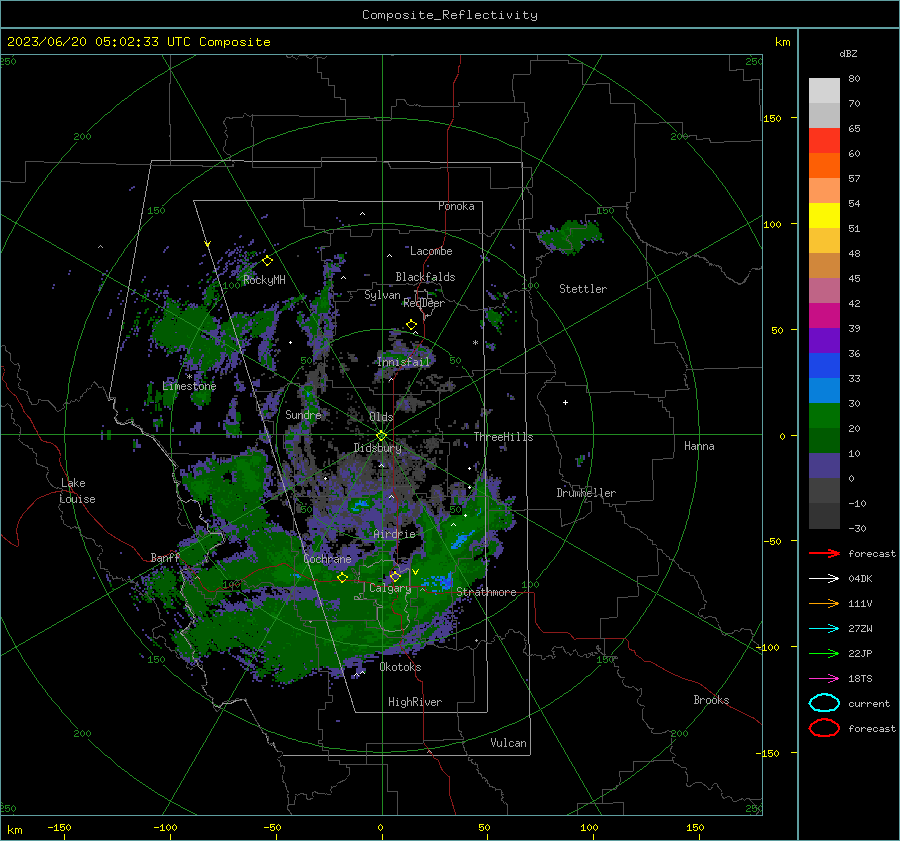
Task: Click the dBZ legend heading
Action: [x=848, y=53]
